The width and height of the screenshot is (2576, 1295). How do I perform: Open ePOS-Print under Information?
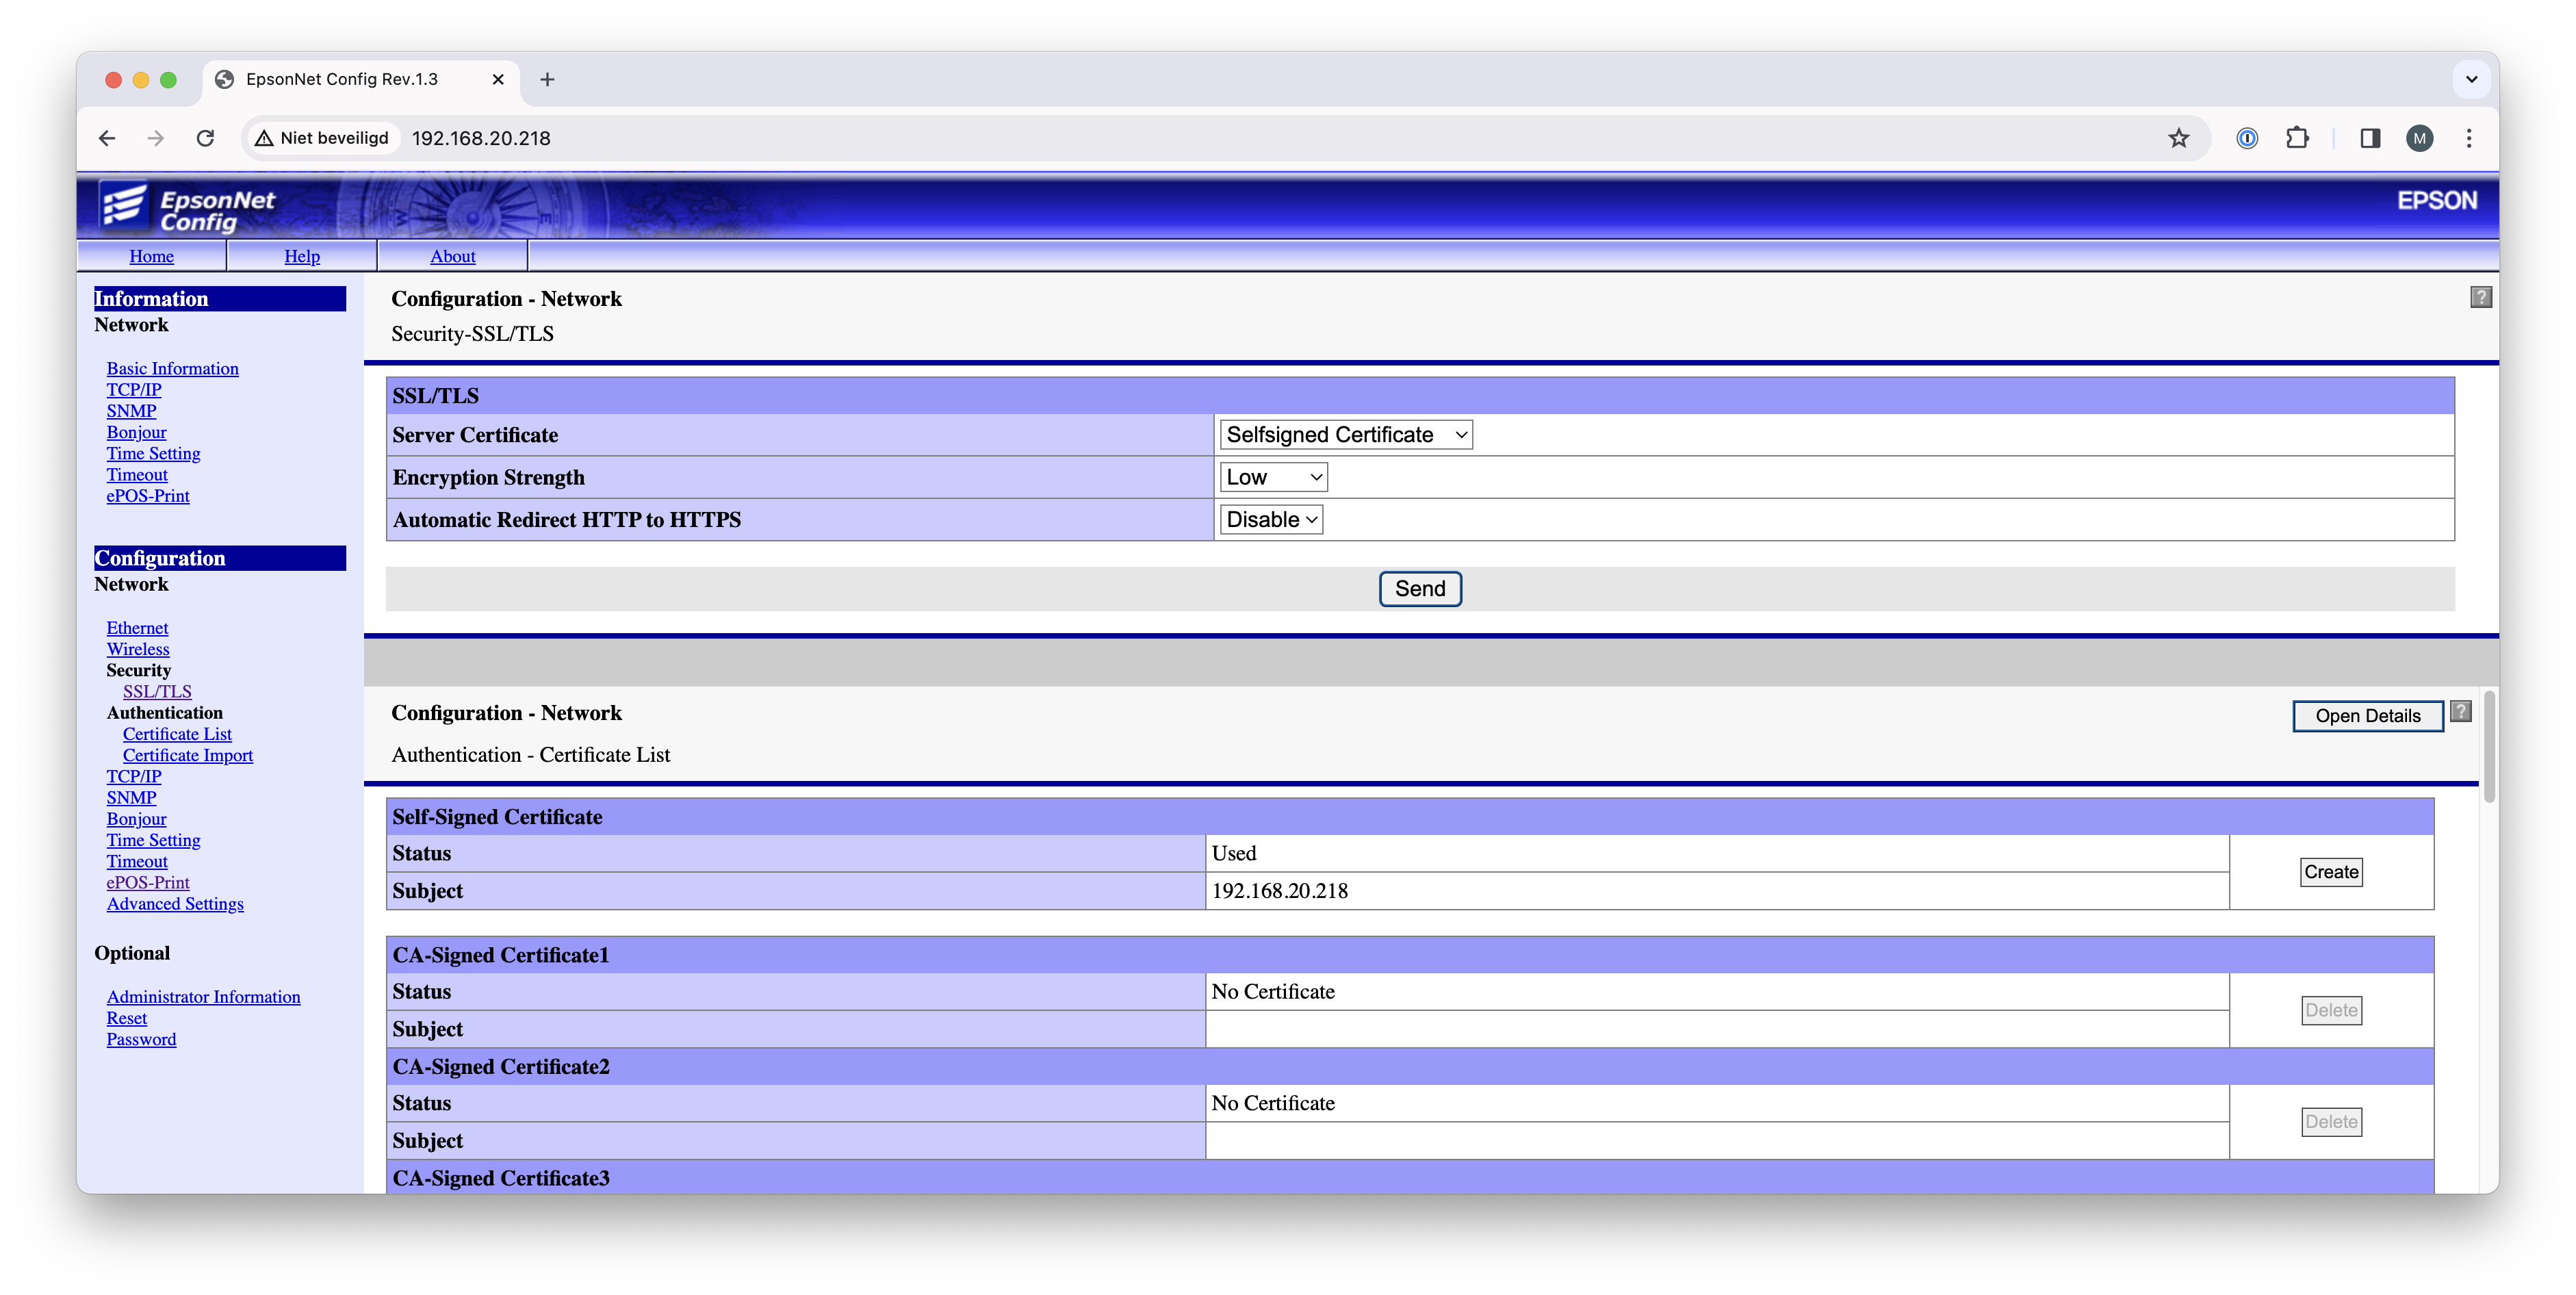(x=148, y=495)
